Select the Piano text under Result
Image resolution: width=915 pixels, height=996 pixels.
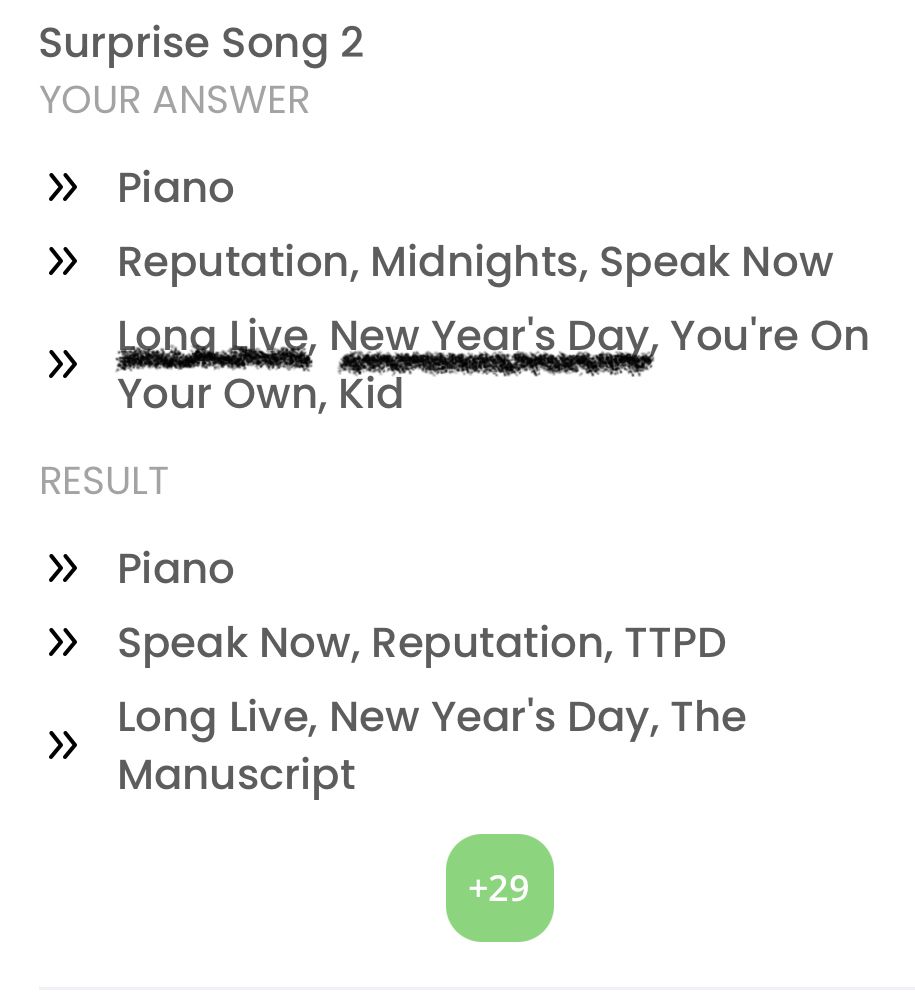pos(176,569)
